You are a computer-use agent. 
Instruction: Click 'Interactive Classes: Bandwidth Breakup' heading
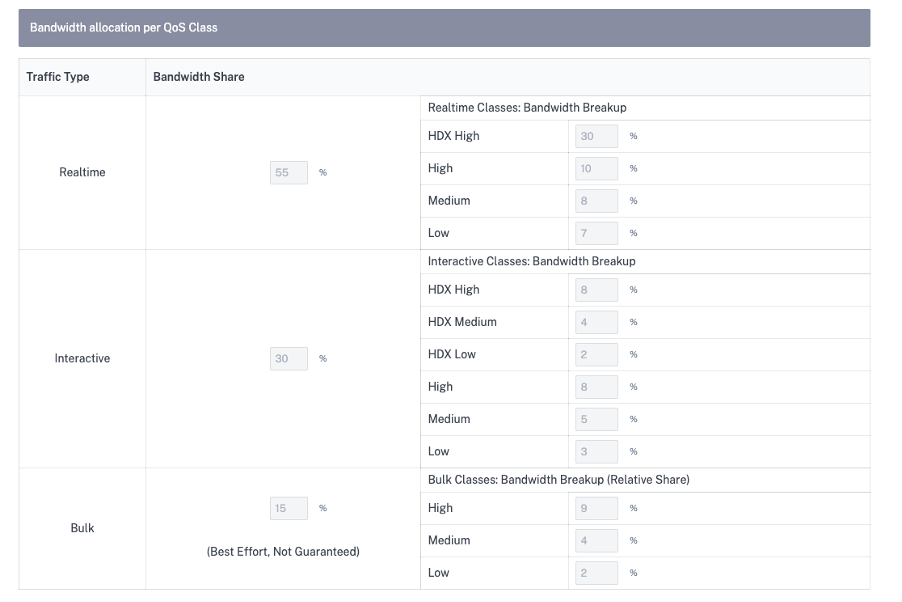point(532,261)
